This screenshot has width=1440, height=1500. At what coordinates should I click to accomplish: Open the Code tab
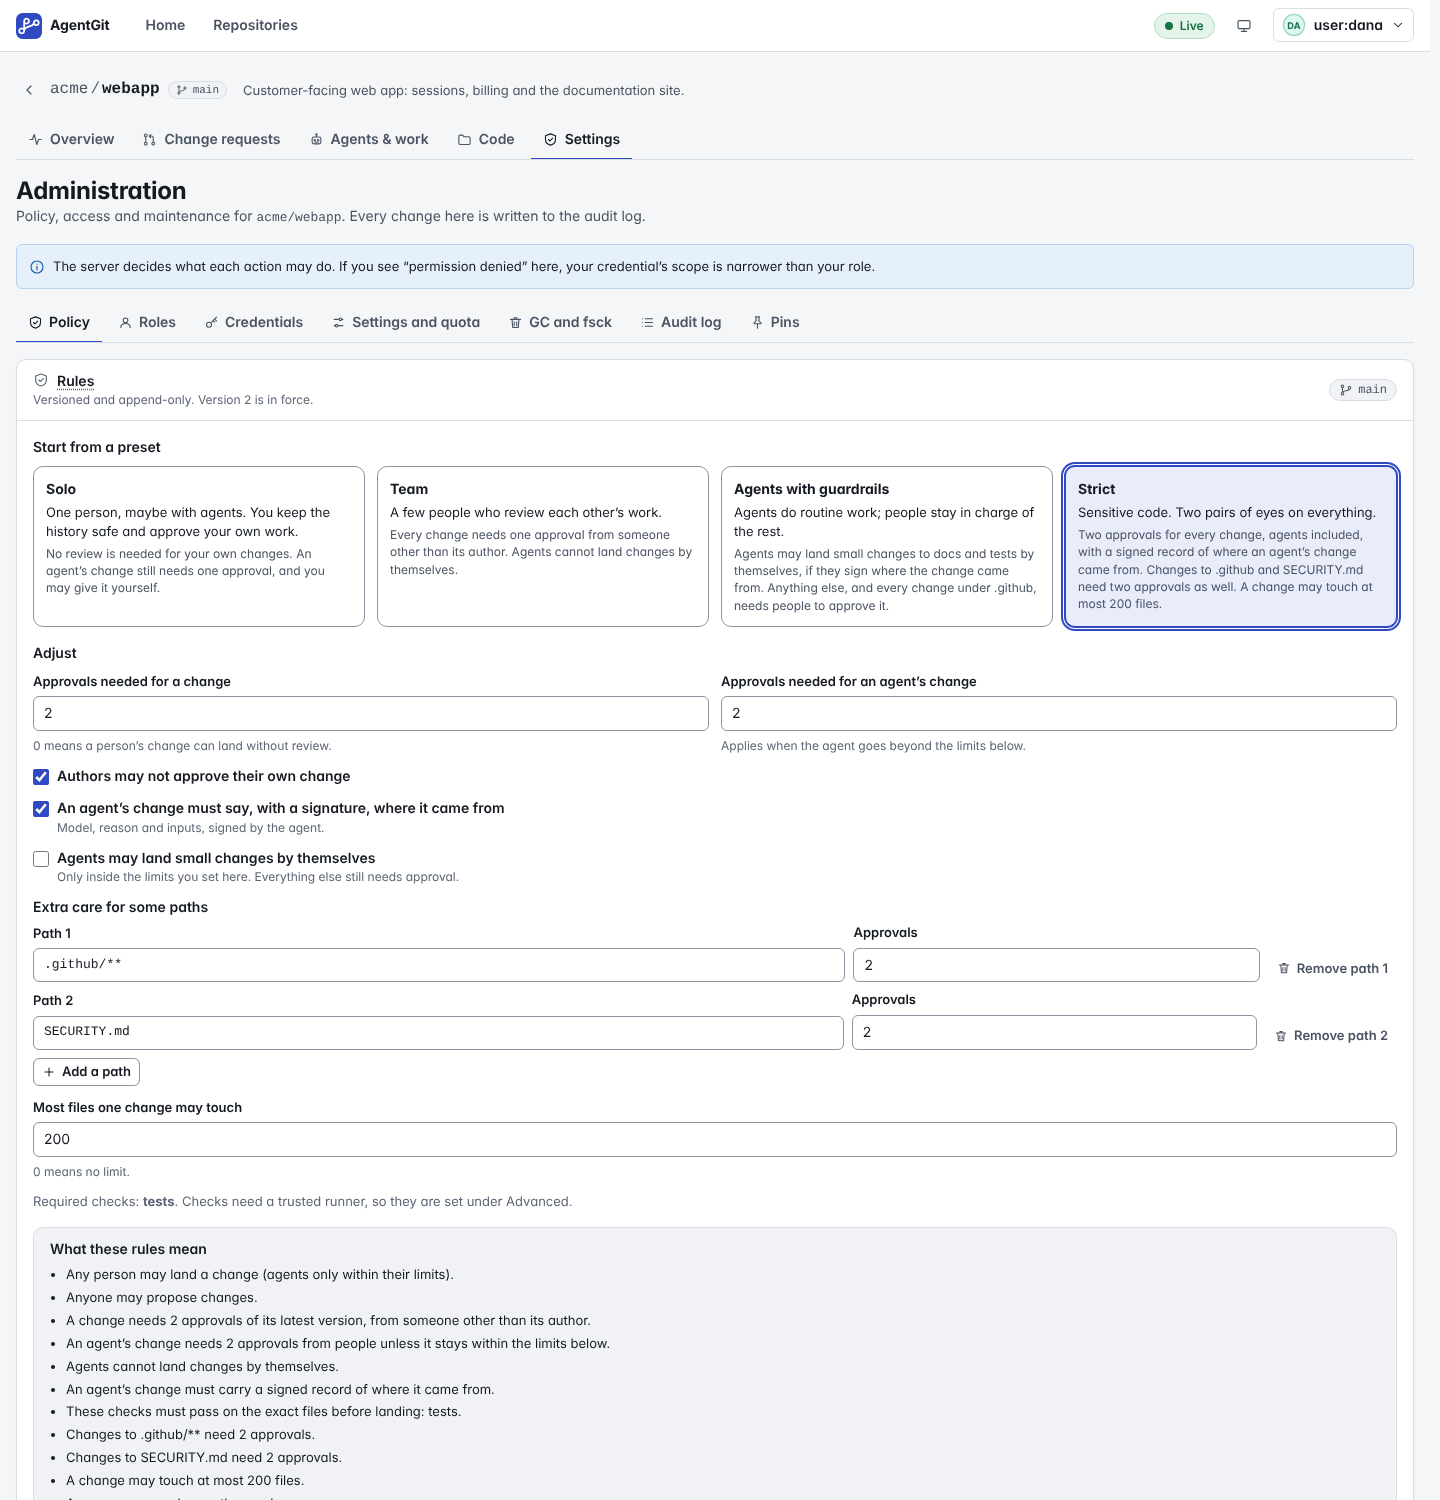[486, 139]
